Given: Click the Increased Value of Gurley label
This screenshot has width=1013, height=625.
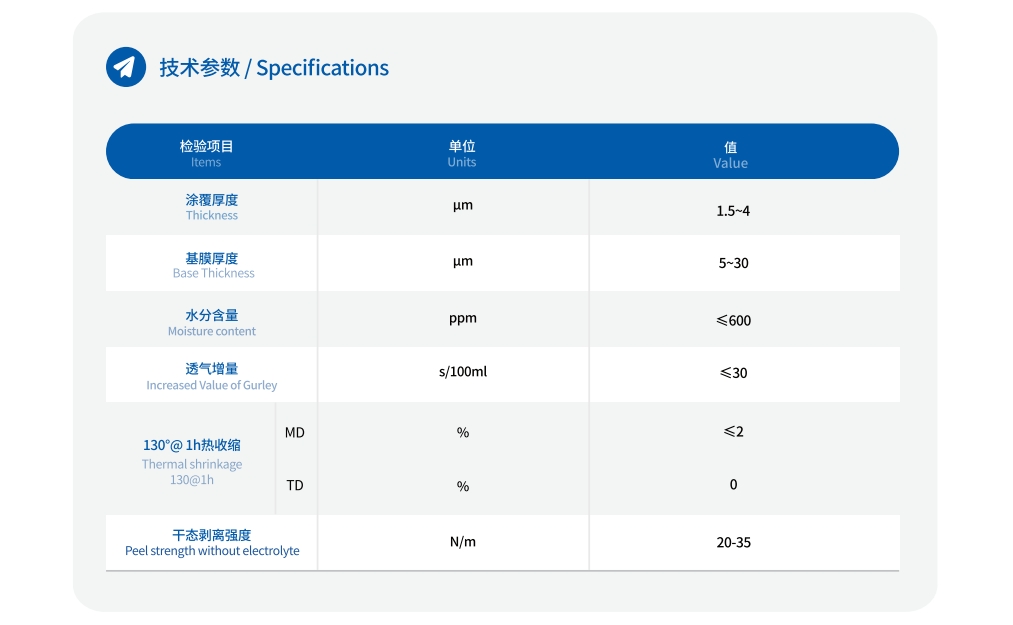Looking at the screenshot, I should [212, 376].
